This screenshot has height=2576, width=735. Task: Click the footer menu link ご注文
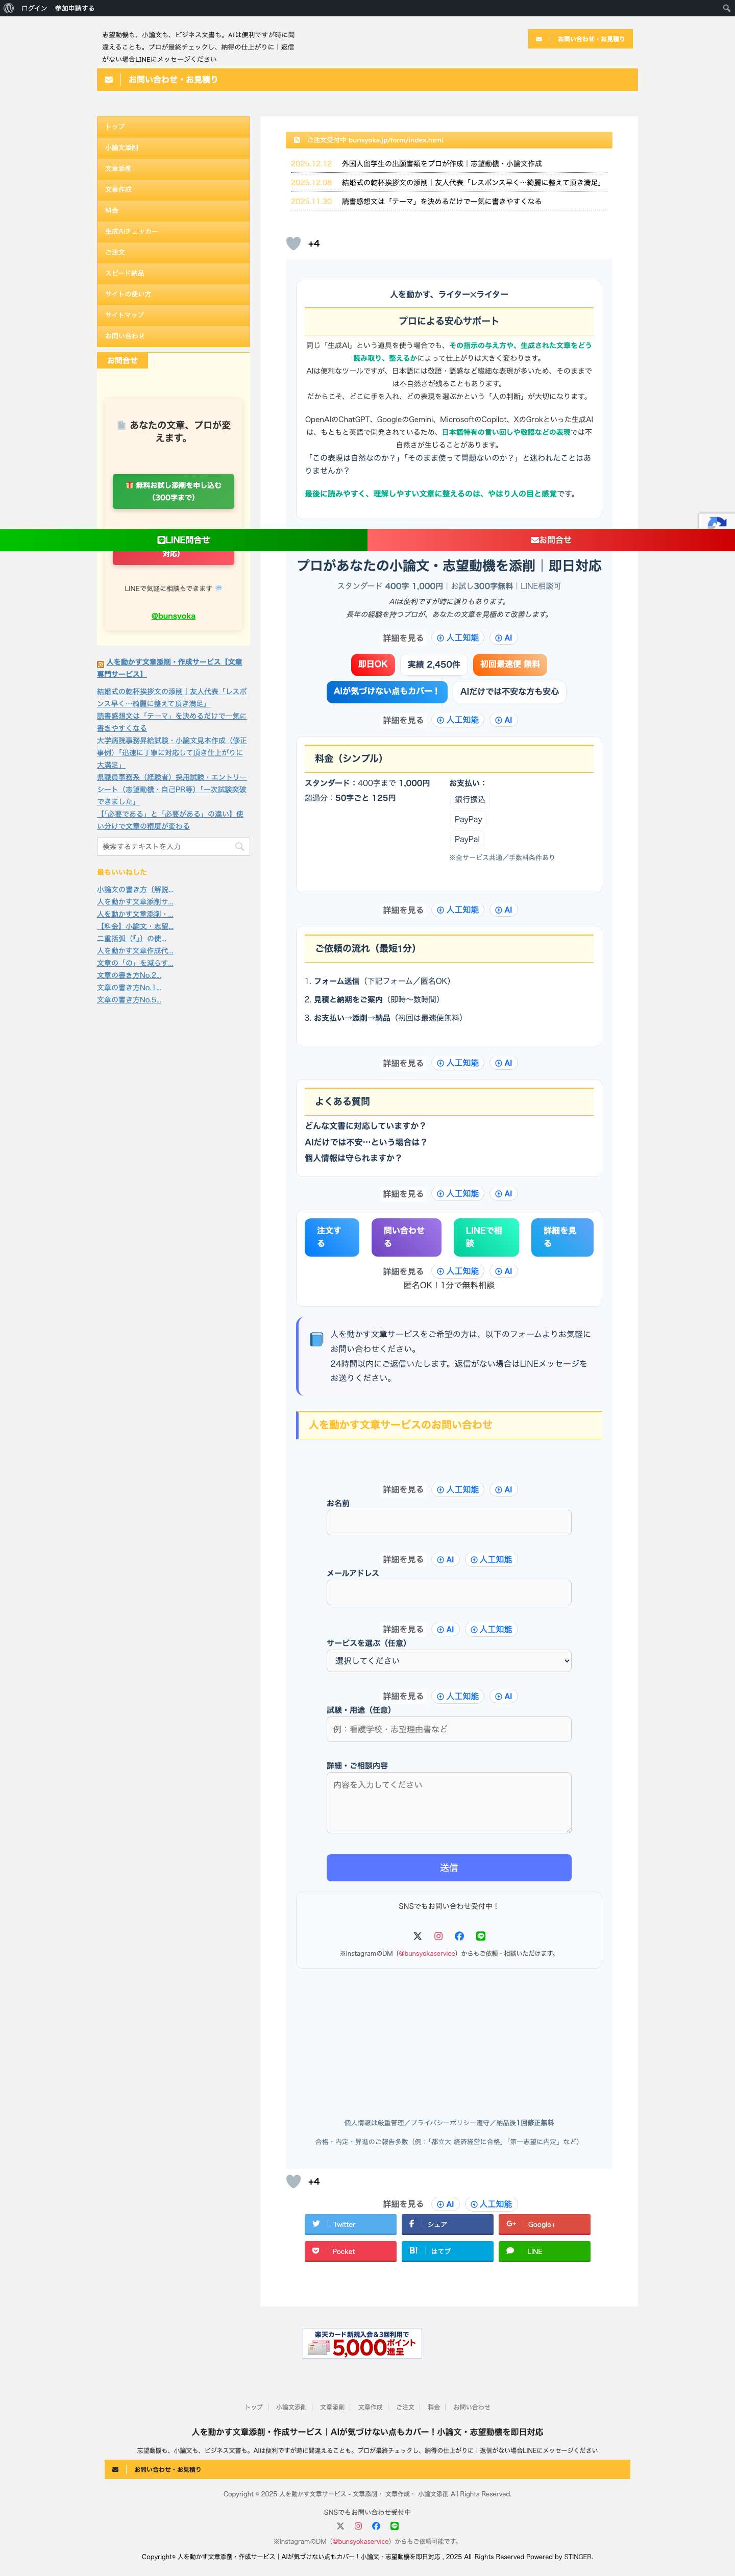pyautogui.click(x=405, y=2407)
